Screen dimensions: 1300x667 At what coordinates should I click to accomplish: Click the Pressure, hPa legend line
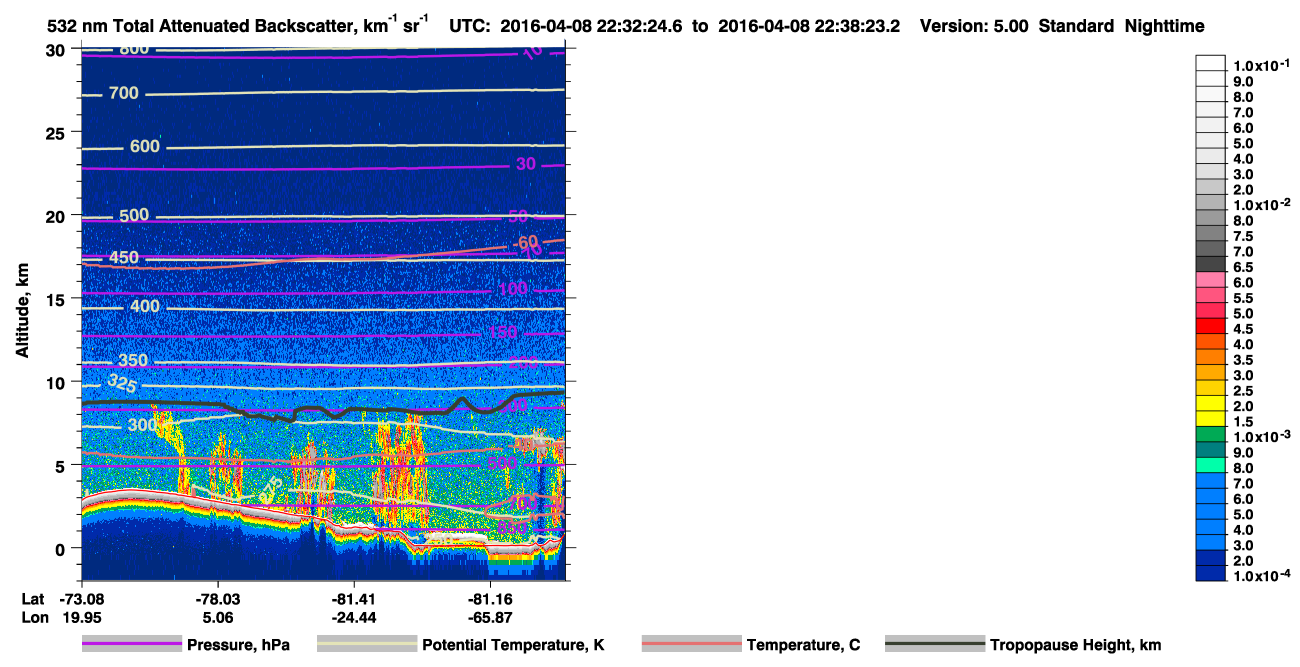(131, 645)
